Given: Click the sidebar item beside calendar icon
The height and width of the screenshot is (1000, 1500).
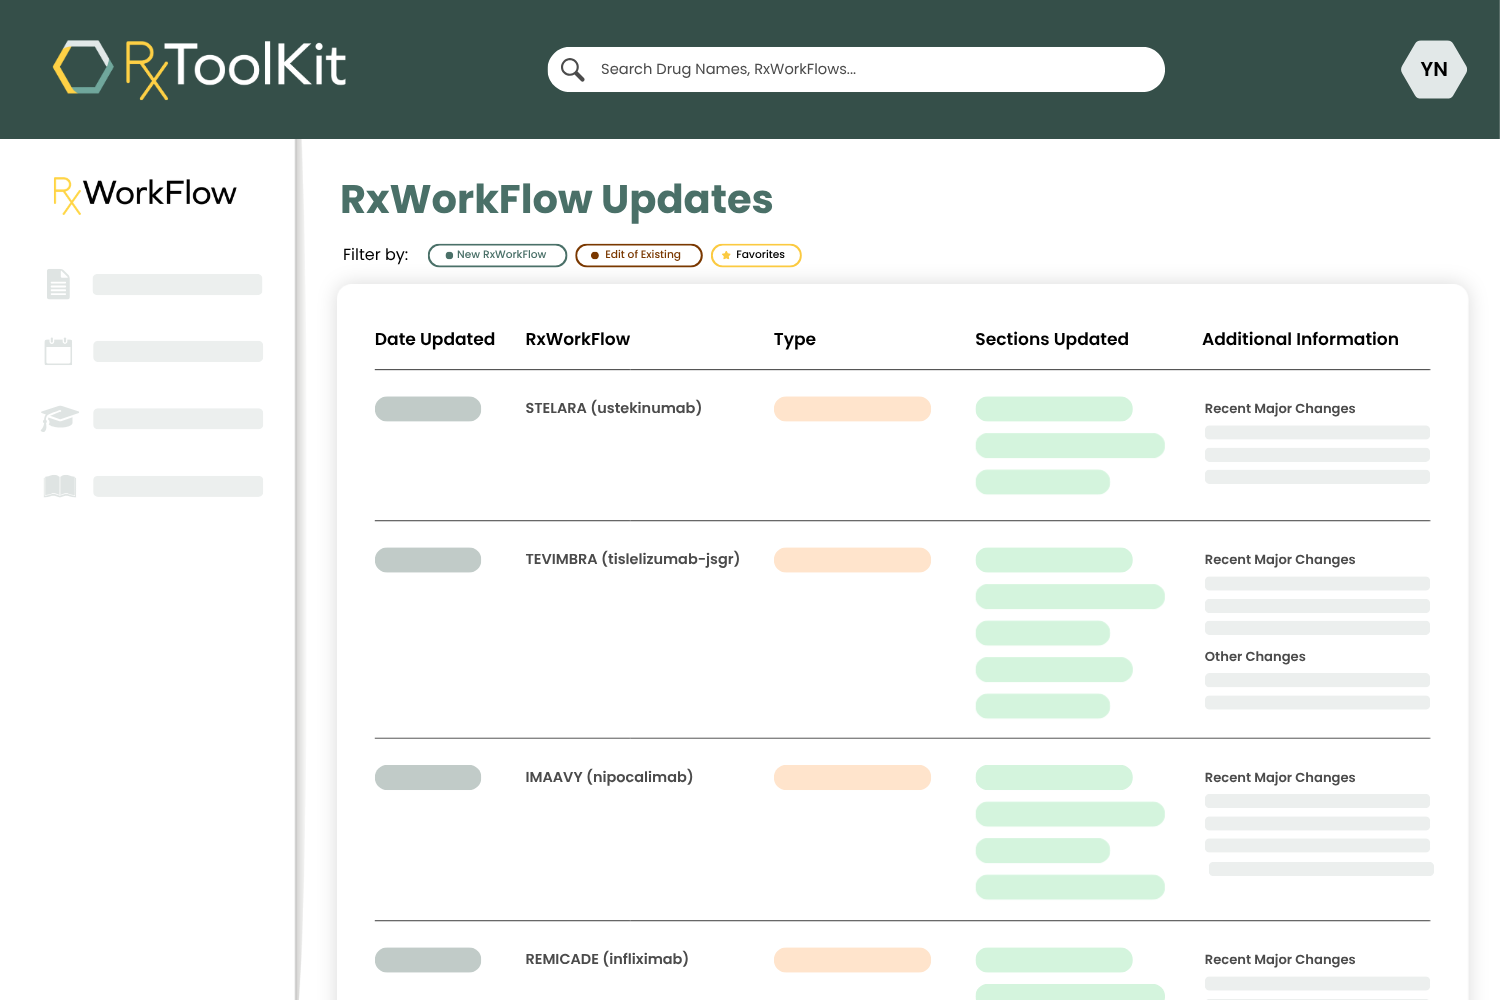Looking at the screenshot, I should click(178, 352).
